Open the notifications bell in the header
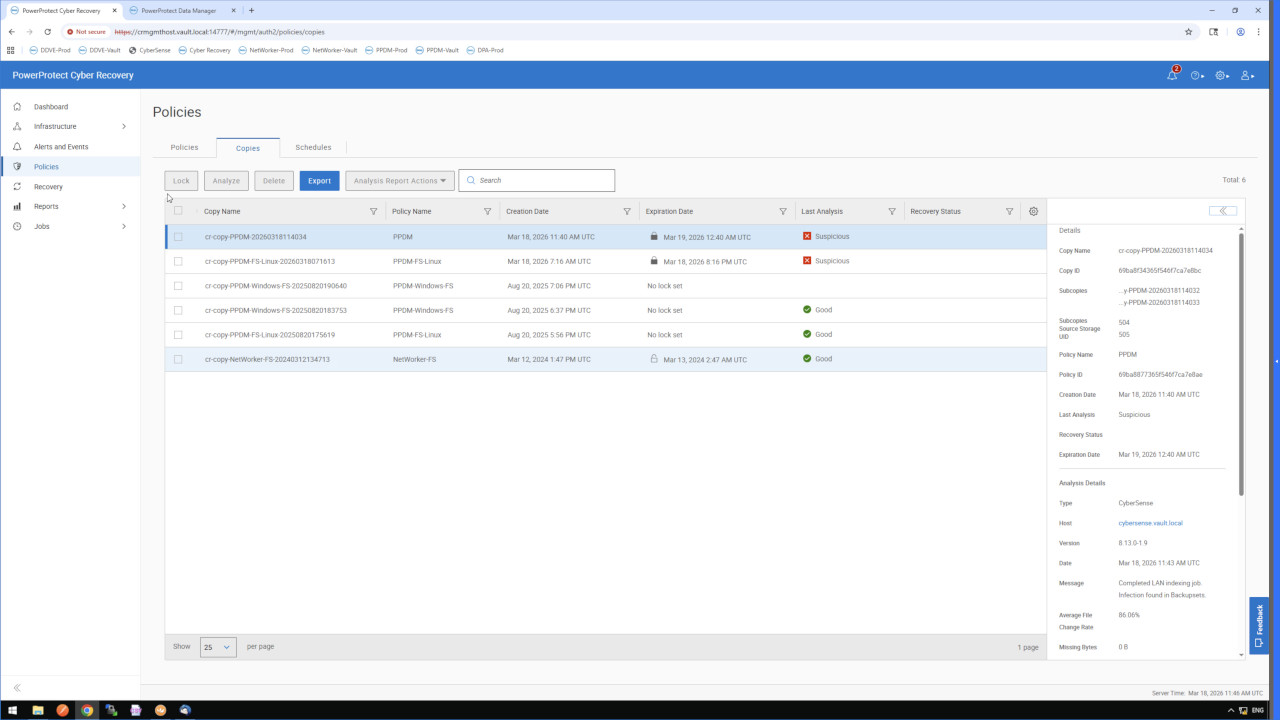 pos(1172,75)
